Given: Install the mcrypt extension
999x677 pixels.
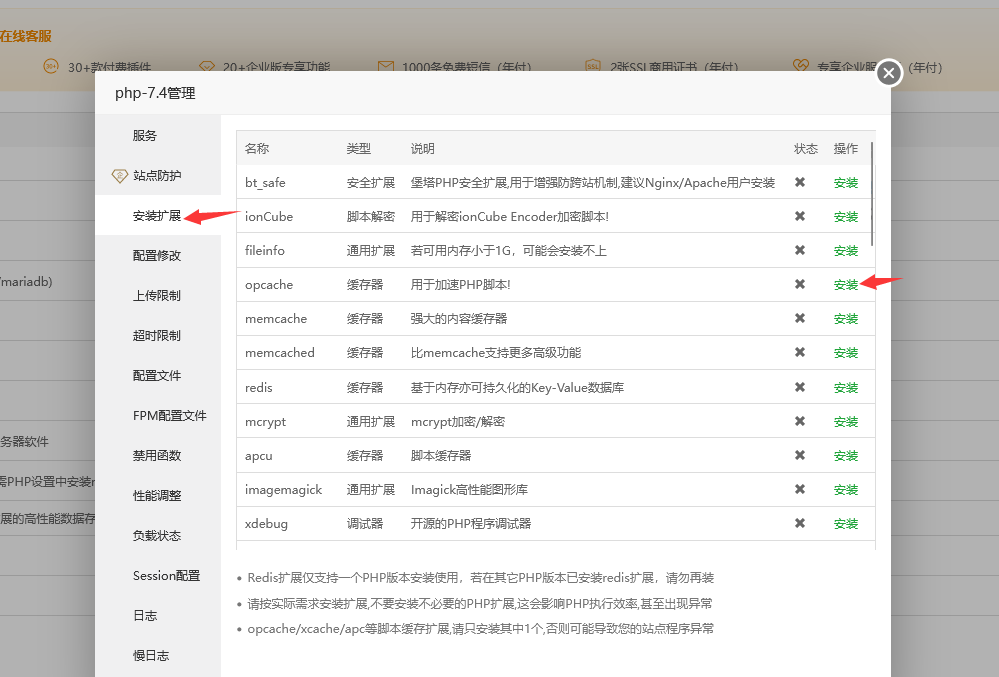Looking at the screenshot, I should click(x=845, y=422).
